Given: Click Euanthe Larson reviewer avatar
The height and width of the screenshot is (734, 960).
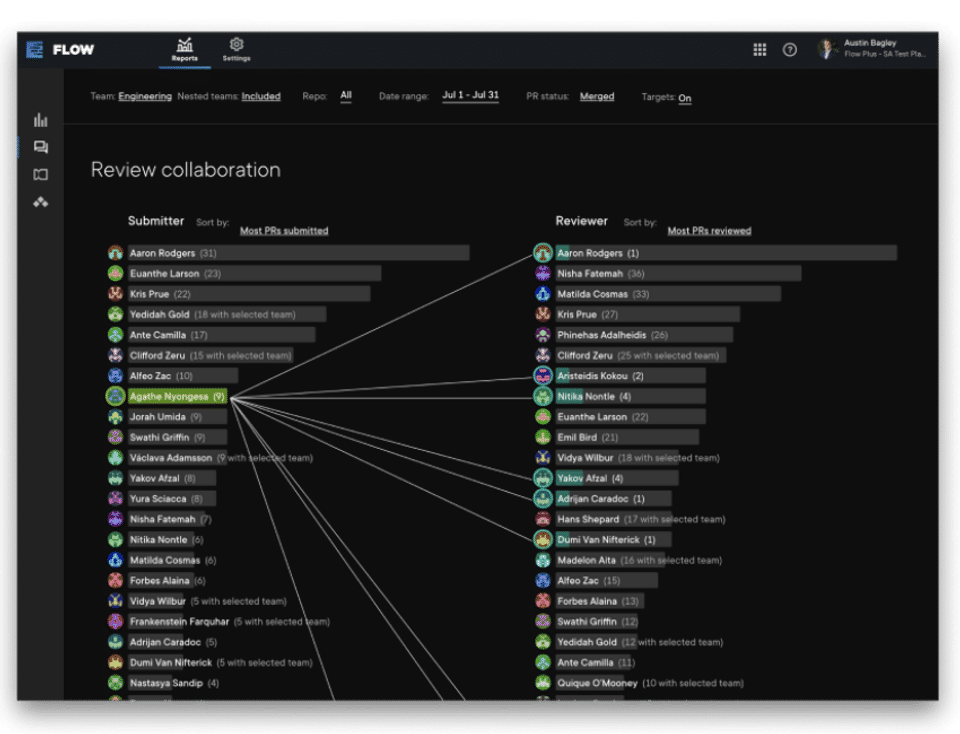Looking at the screenshot, I should click(x=542, y=417).
